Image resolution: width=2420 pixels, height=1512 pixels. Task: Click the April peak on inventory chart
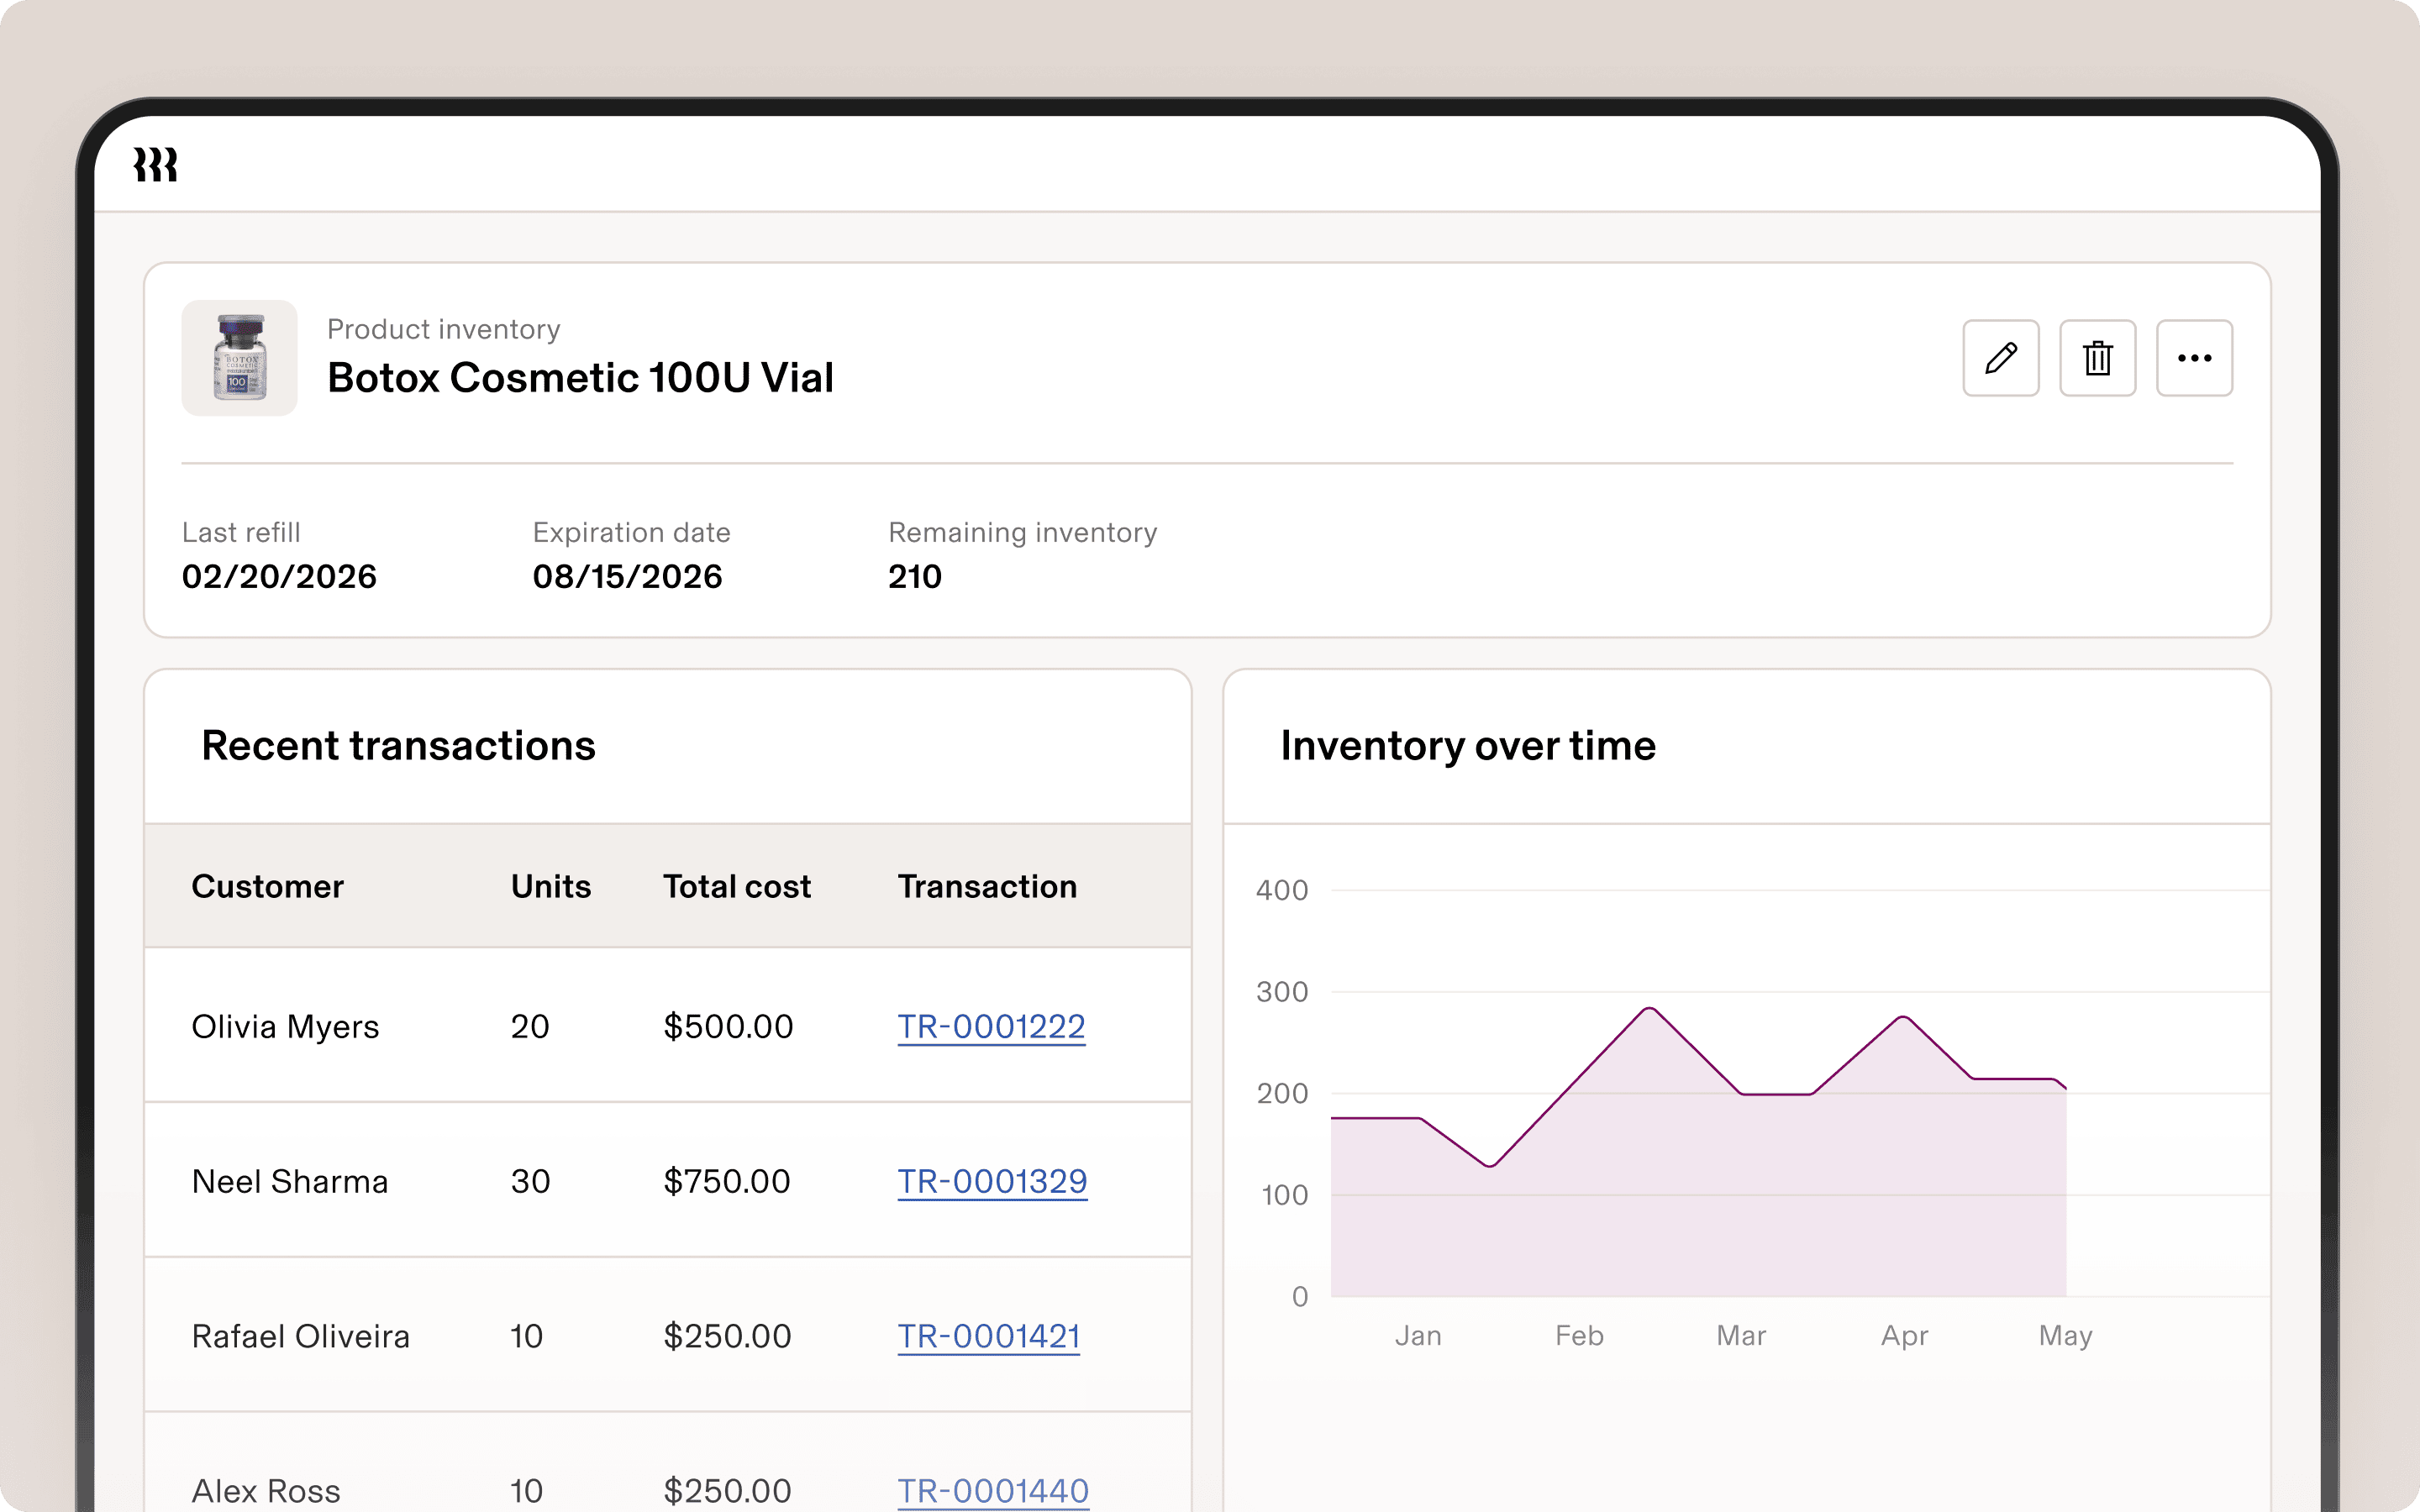(1903, 1018)
